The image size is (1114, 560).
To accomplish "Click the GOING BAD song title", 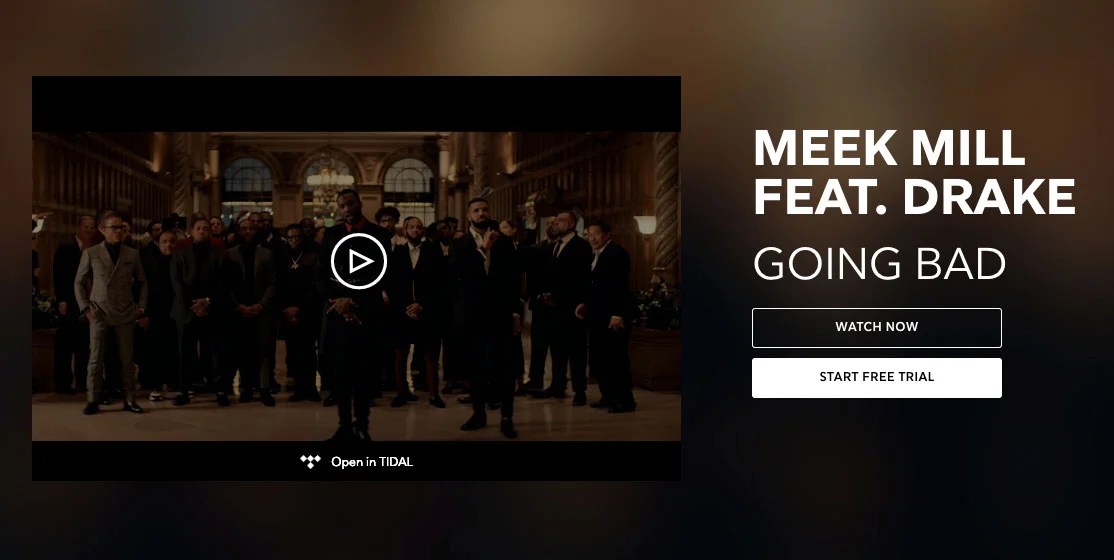I will 880,264.
